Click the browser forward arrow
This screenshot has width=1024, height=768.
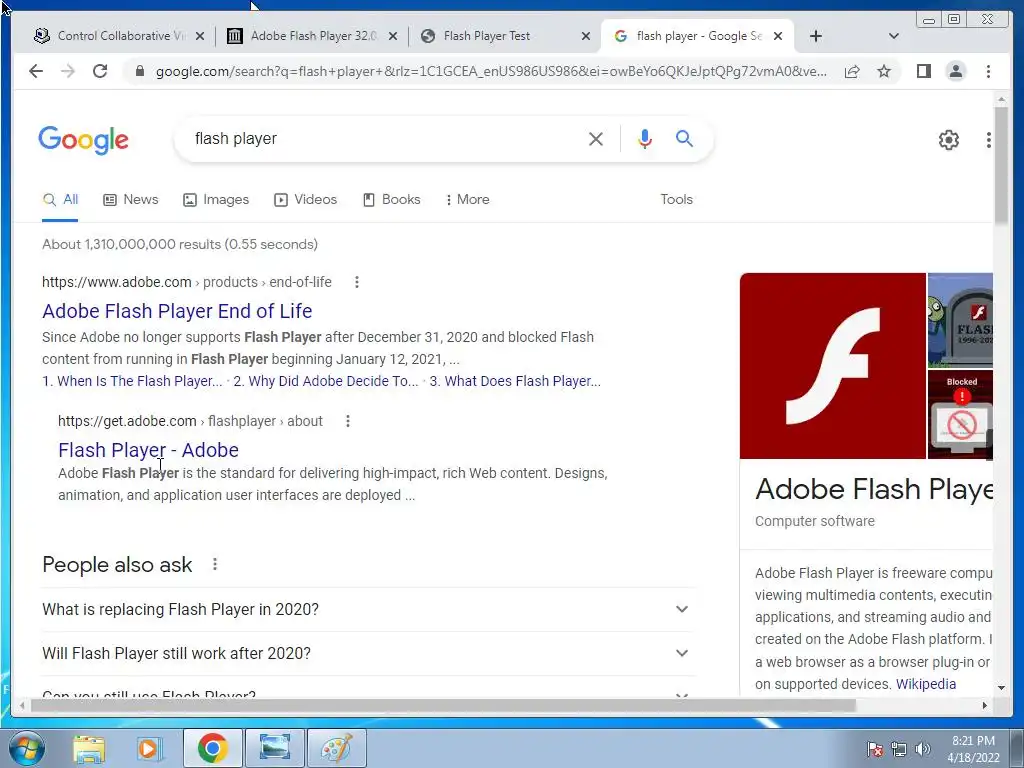[x=68, y=71]
